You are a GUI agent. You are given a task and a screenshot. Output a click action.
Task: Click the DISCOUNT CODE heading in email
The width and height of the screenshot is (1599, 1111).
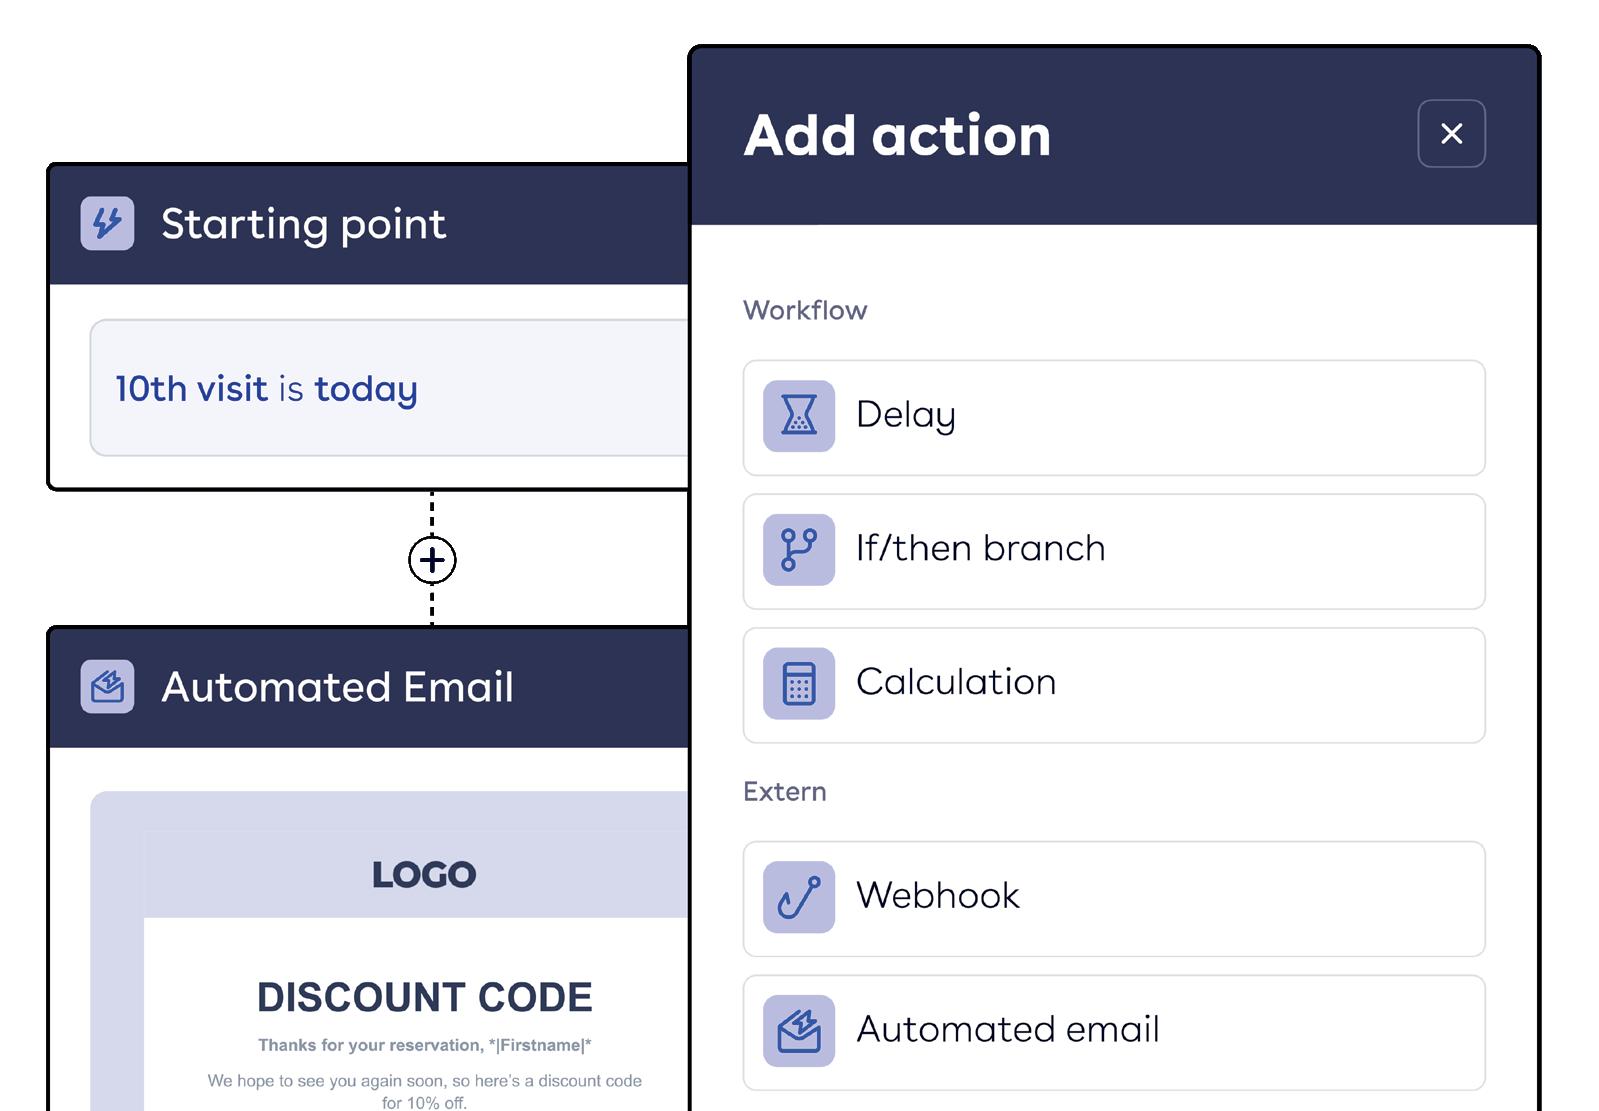click(424, 997)
